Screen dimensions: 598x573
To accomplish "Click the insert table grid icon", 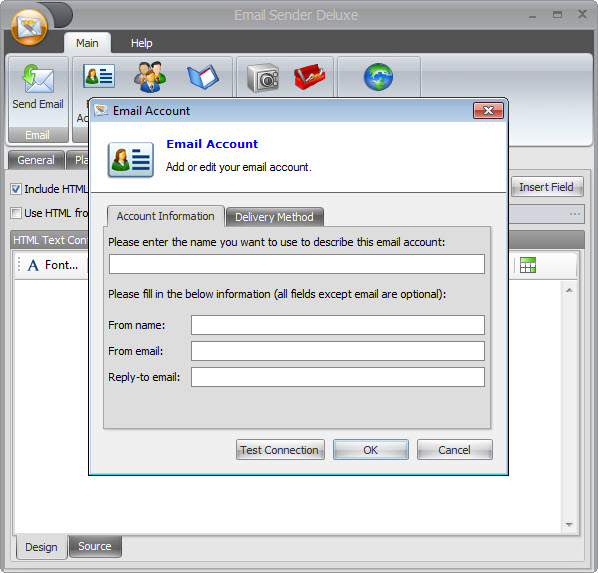I will [528, 265].
